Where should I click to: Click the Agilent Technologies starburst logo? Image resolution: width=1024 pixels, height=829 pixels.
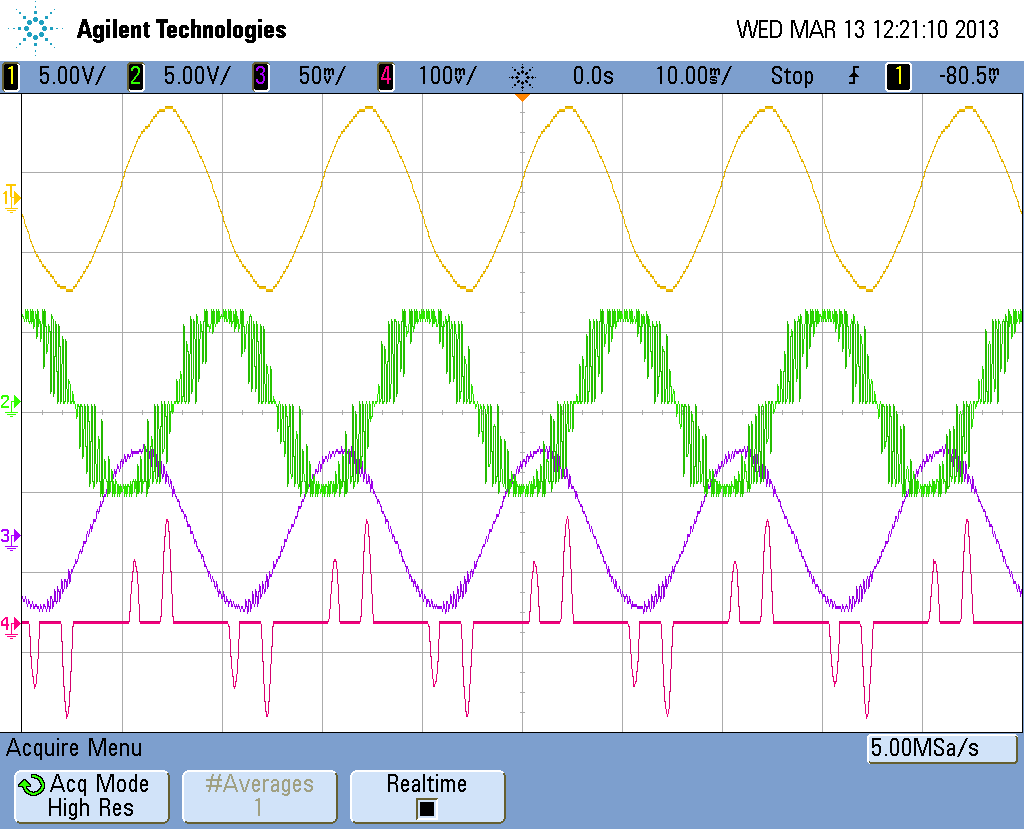(34, 29)
